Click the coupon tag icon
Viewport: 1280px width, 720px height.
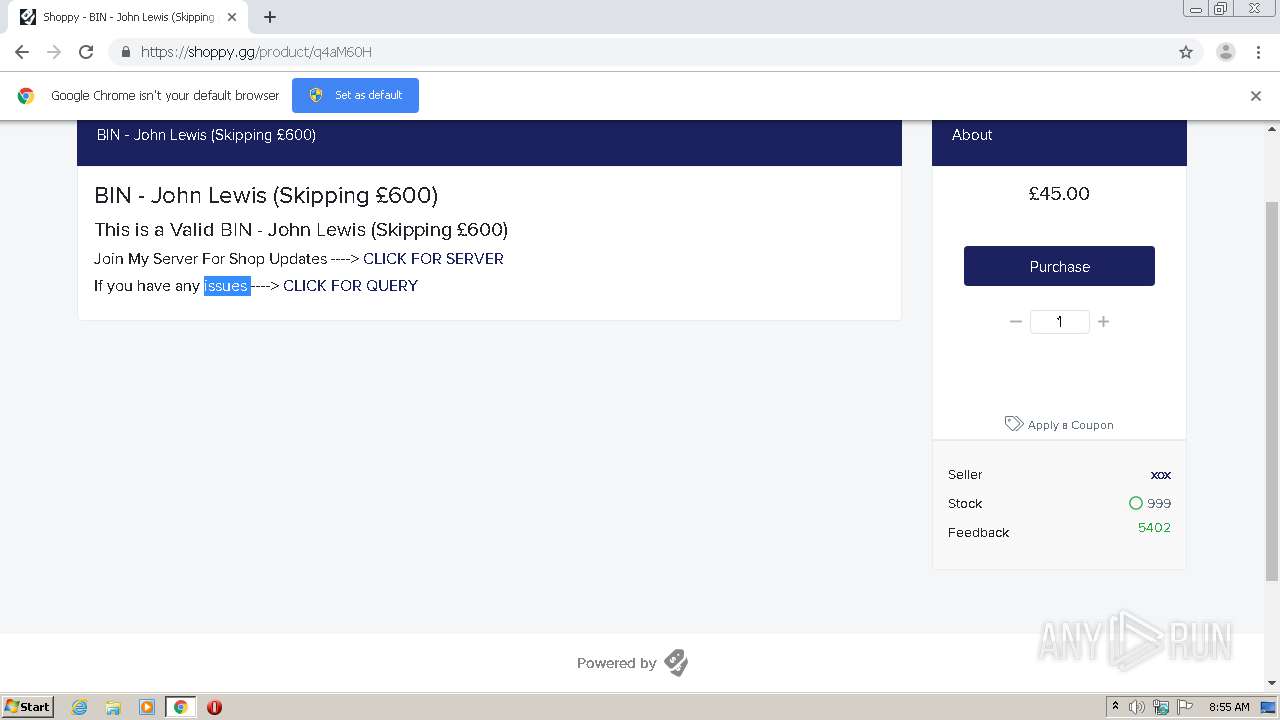pos(1013,424)
